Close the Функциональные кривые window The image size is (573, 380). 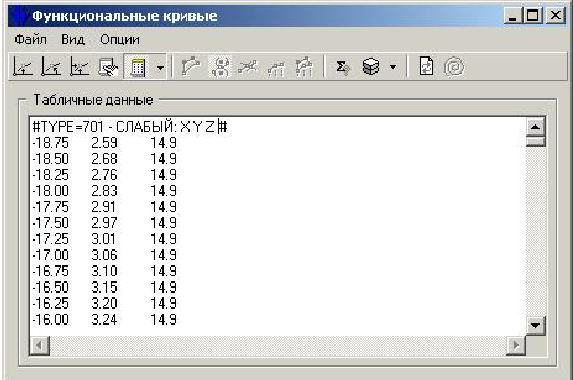[555, 16]
